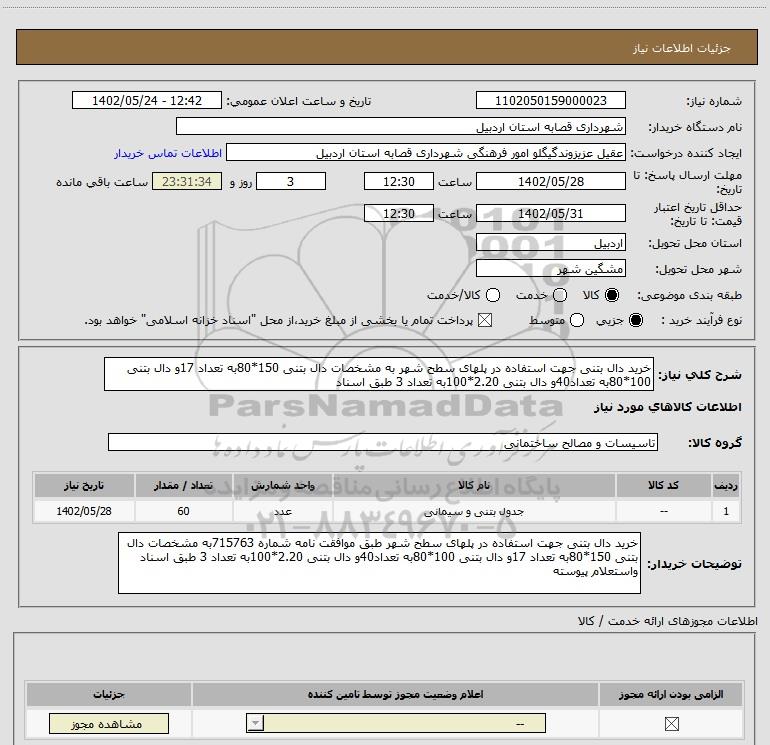Screen dimensions: 770x745
Task: Select the 'خدمت' radio button
Action: coord(560,295)
